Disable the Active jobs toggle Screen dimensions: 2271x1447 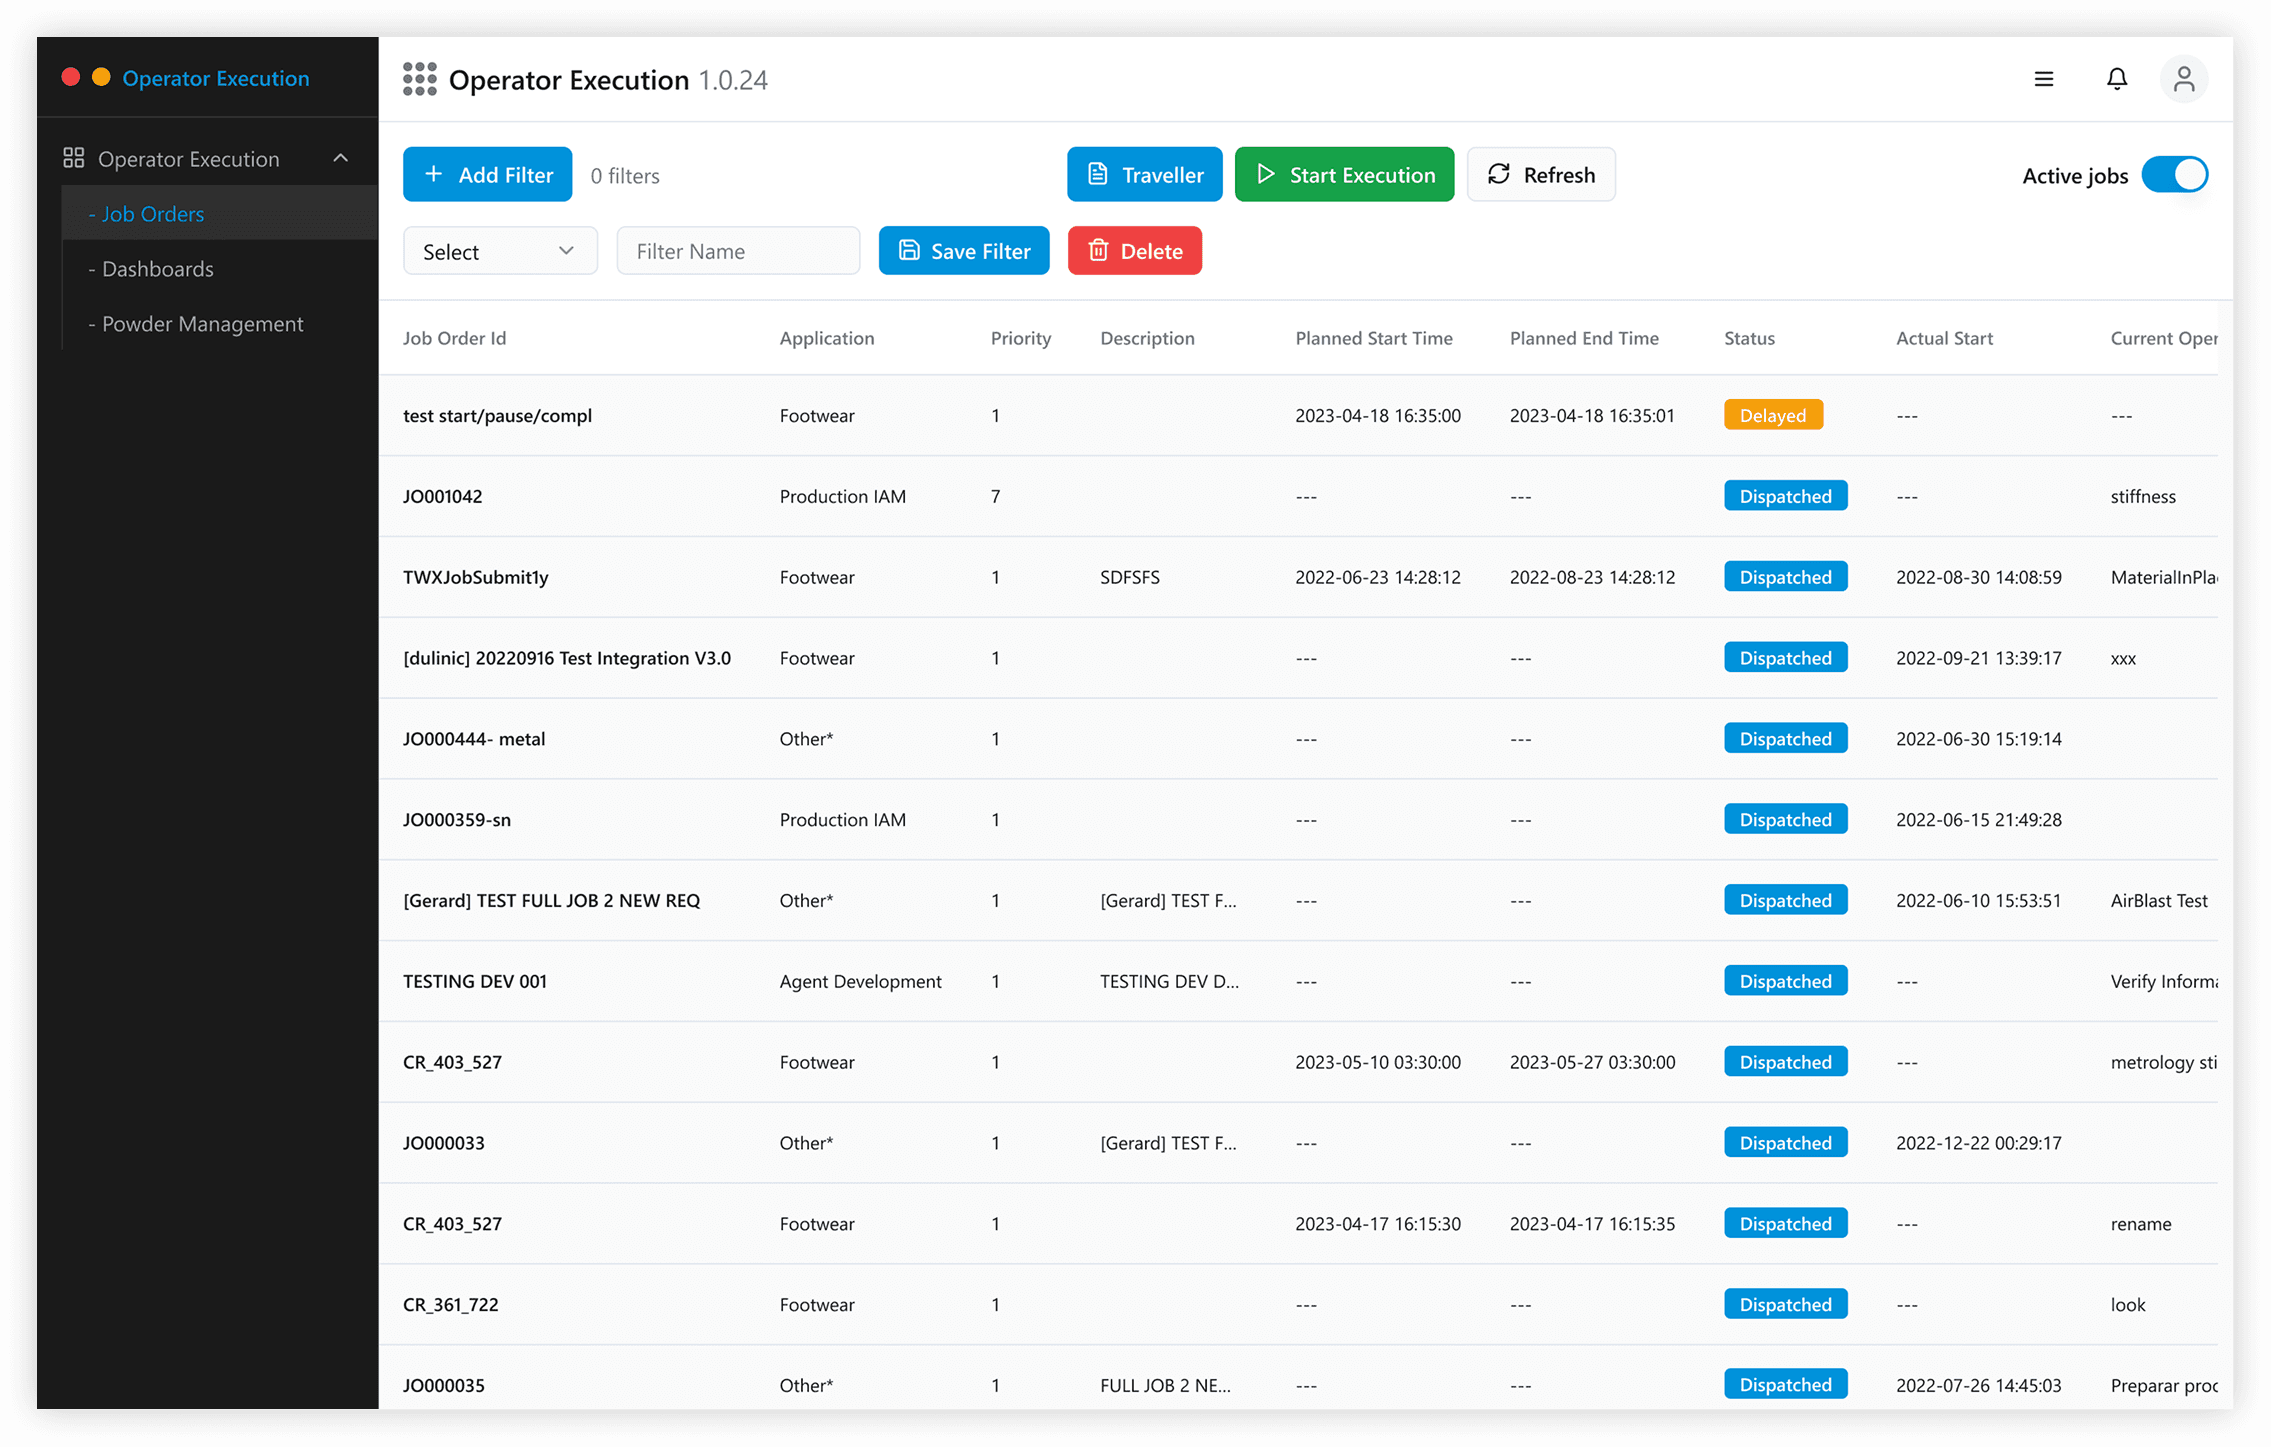[2174, 175]
